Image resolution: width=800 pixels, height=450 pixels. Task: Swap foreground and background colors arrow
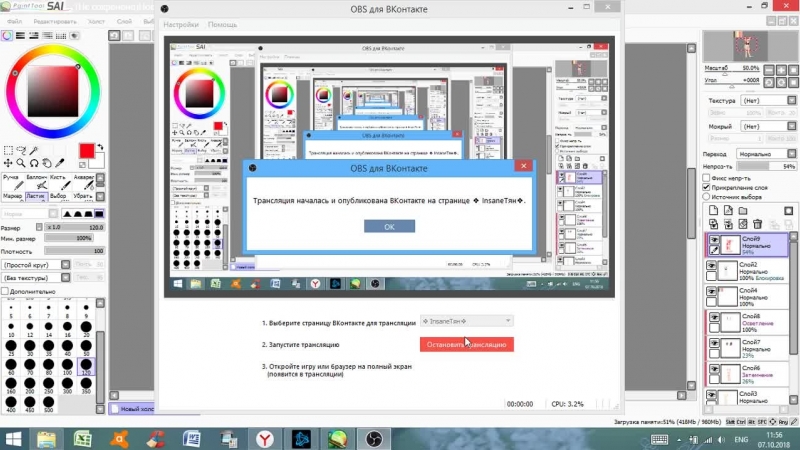tap(100, 147)
